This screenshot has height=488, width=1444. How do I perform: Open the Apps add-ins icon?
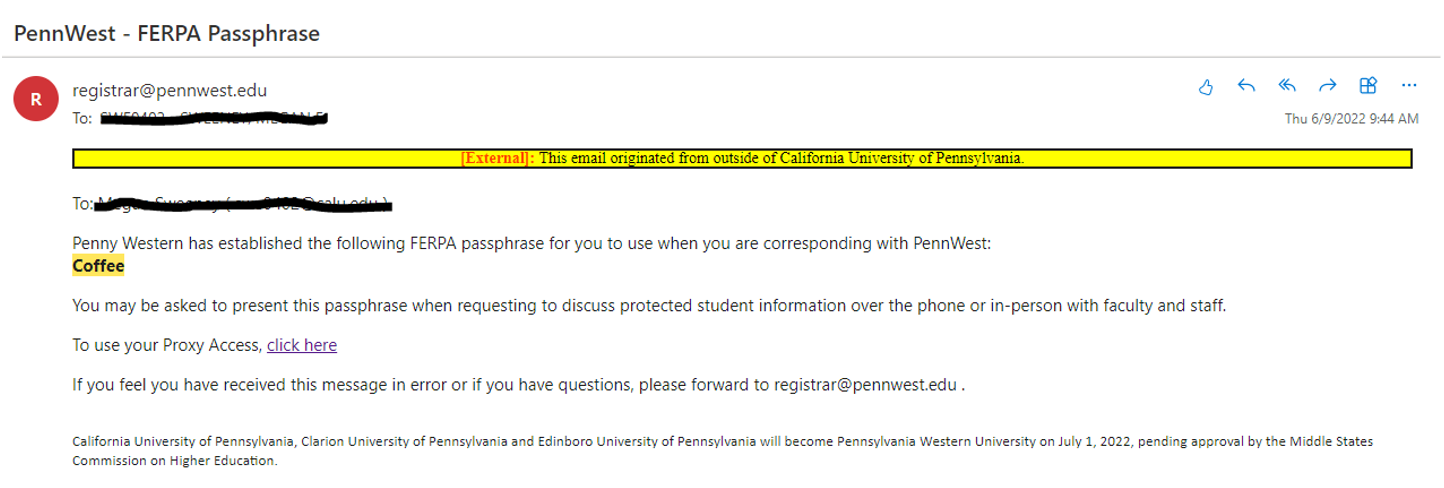[x=1368, y=86]
